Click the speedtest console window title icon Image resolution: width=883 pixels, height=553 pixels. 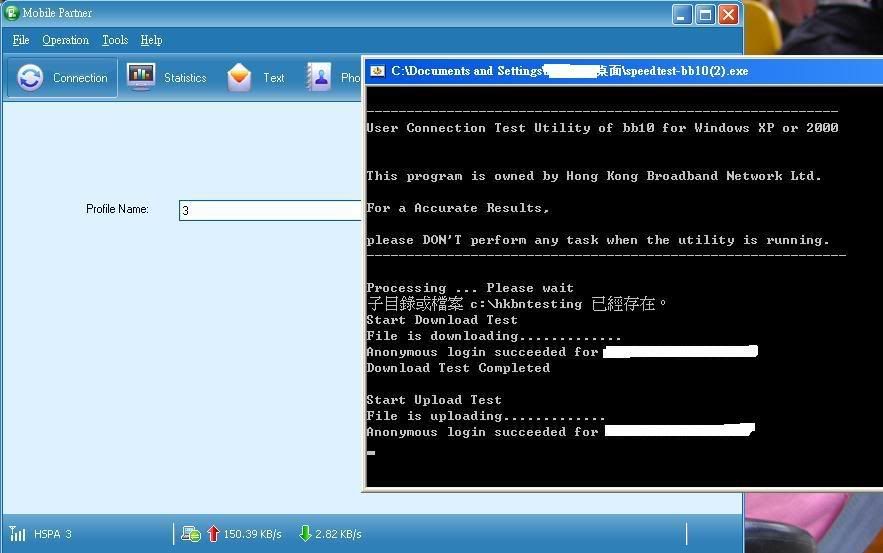377,71
